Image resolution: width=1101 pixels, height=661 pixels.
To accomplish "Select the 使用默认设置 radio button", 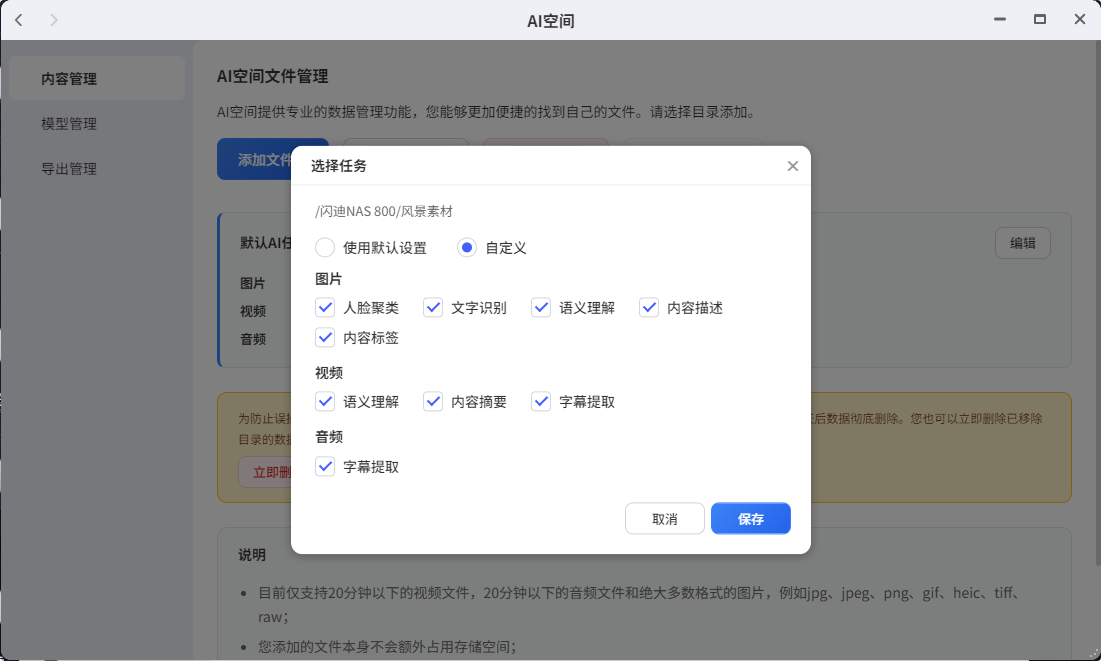I will pyautogui.click(x=324, y=247).
